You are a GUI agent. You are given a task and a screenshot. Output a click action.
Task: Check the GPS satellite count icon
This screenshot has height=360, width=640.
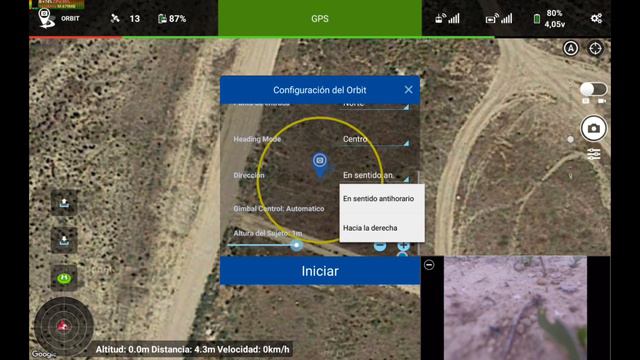pos(116,18)
